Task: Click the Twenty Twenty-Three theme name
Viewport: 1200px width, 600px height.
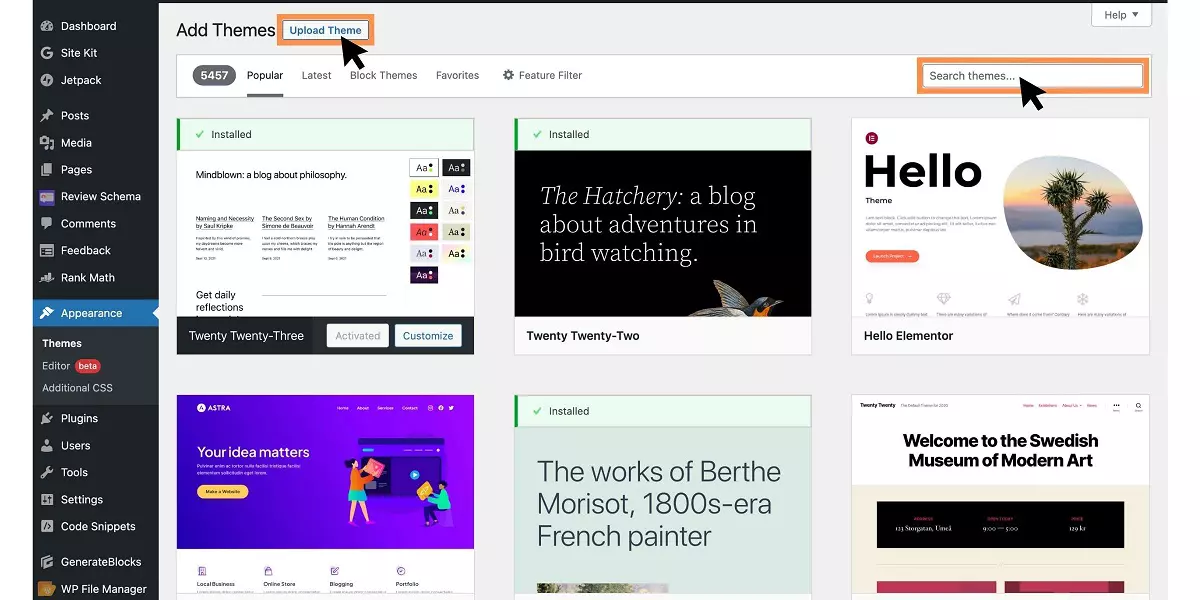Action: 246,336
